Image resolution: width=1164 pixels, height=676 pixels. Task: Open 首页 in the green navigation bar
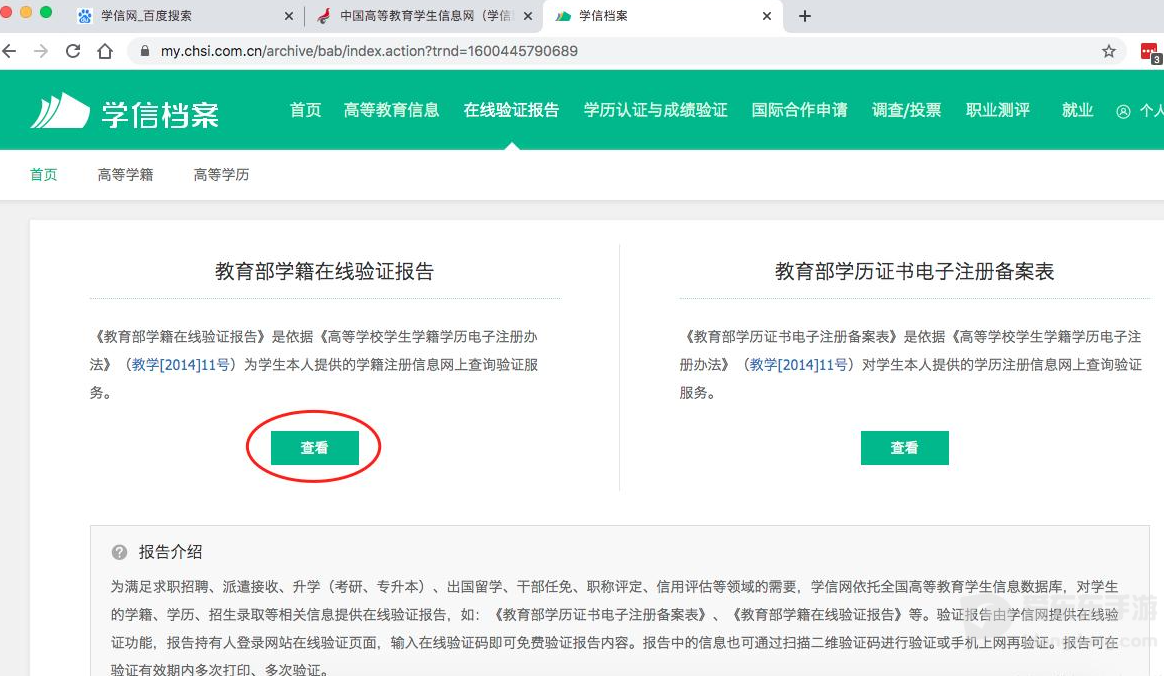305,110
